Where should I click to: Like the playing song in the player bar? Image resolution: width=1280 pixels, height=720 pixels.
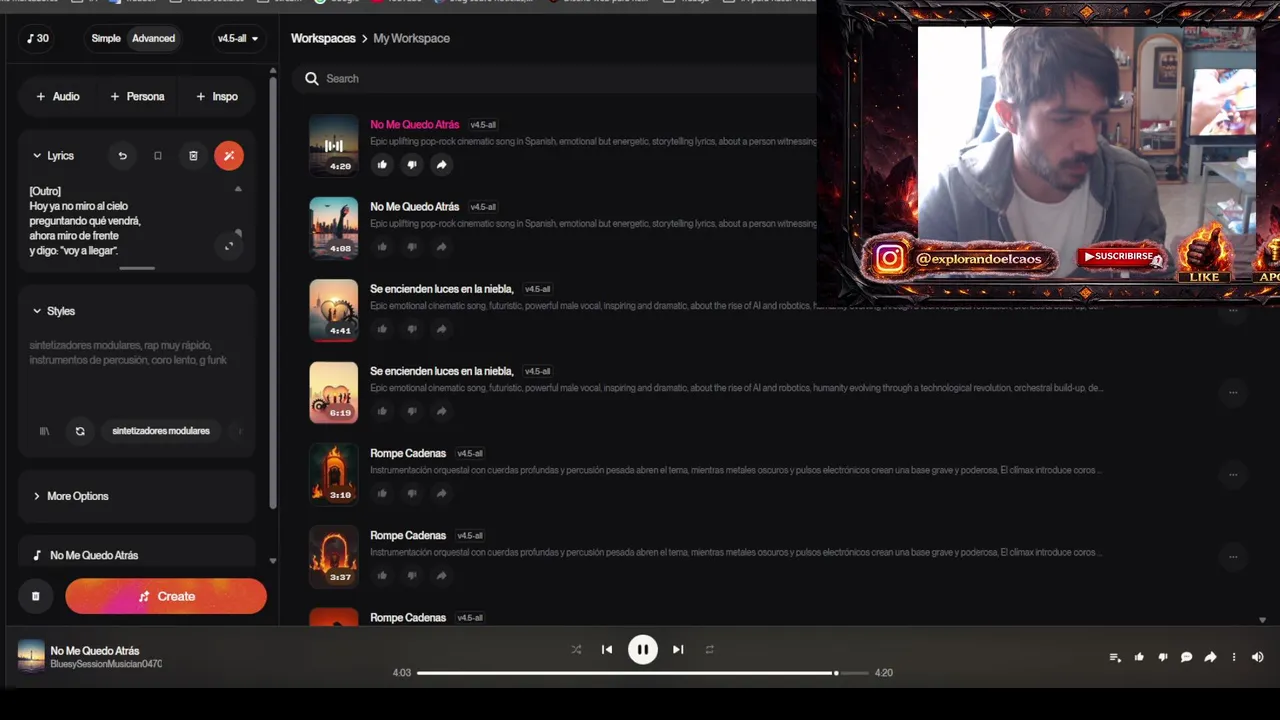(x=1139, y=657)
